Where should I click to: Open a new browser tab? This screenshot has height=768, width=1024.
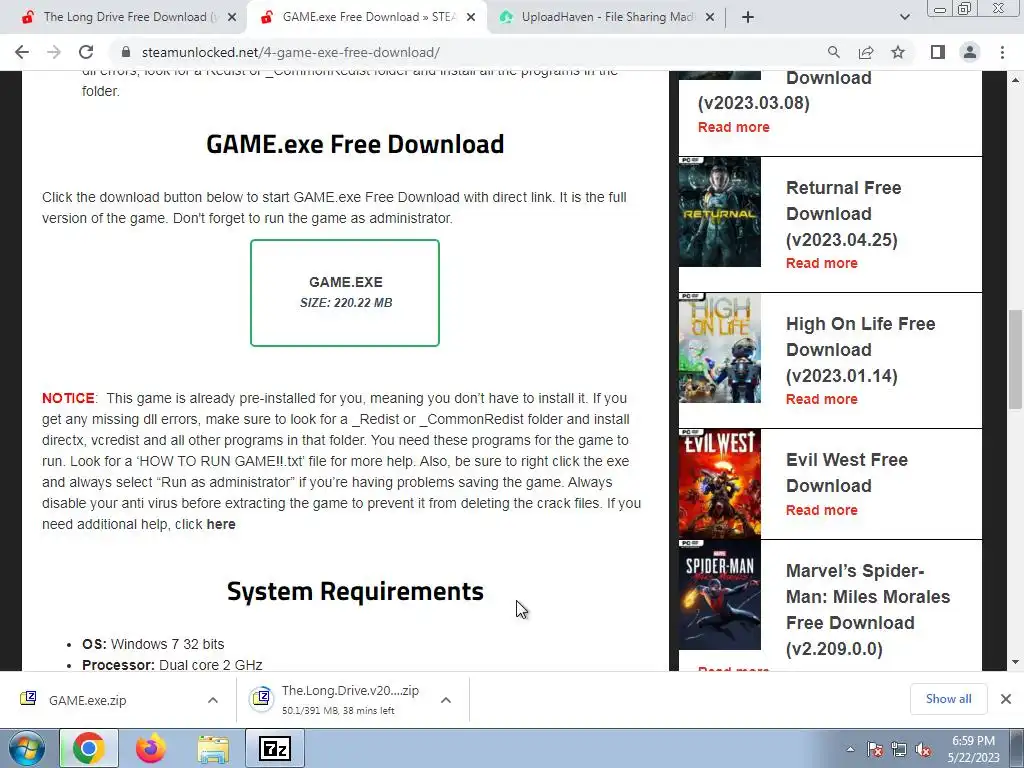pos(748,18)
